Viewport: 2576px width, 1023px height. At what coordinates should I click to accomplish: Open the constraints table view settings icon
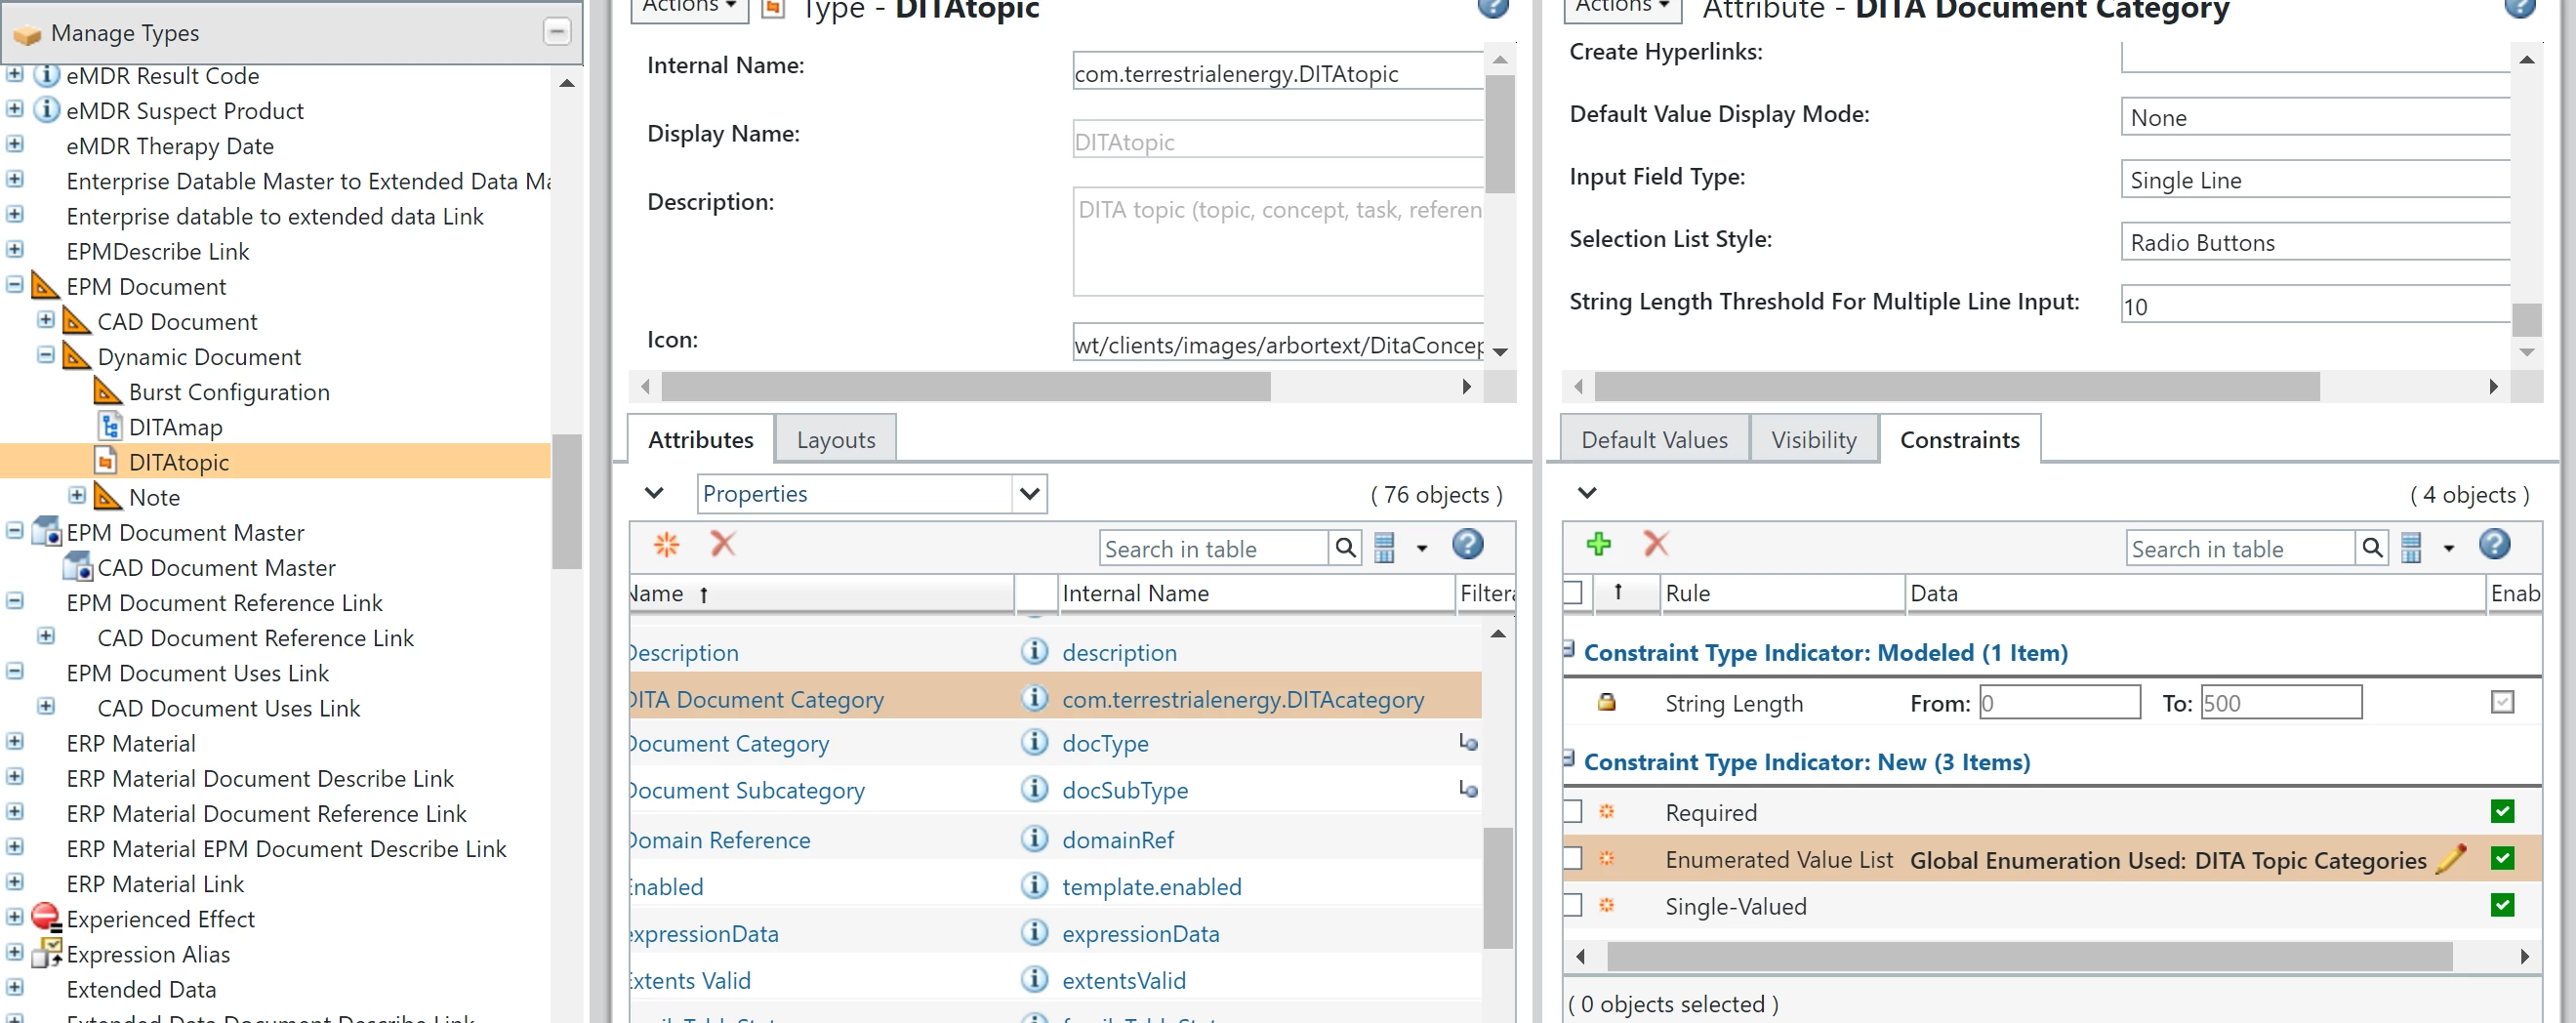tap(2411, 548)
